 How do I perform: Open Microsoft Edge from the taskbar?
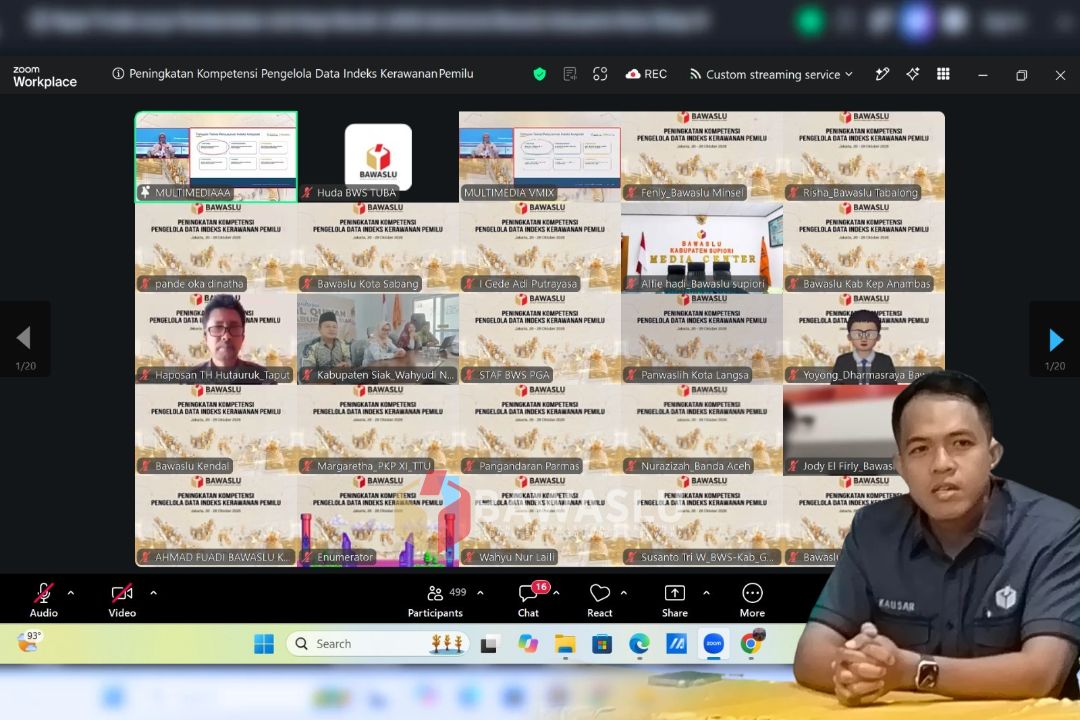pyautogui.click(x=639, y=644)
